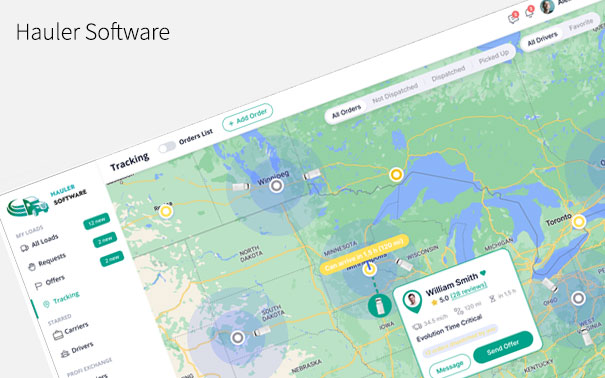The width and height of the screenshot is (605, 378).
Task: Click the yellow order marker at Toronto
Action: (578, 221)
